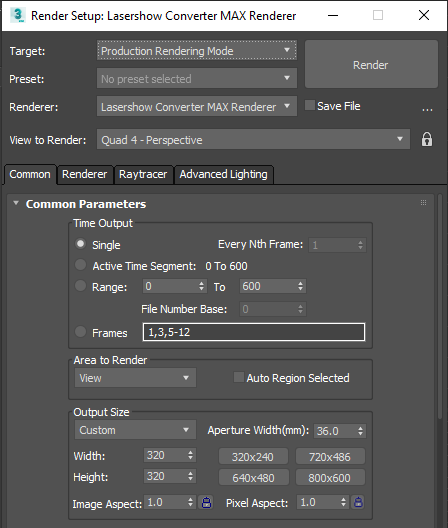Collapse the Common Parameters rollout
The image size is (448, 528).
16,203
